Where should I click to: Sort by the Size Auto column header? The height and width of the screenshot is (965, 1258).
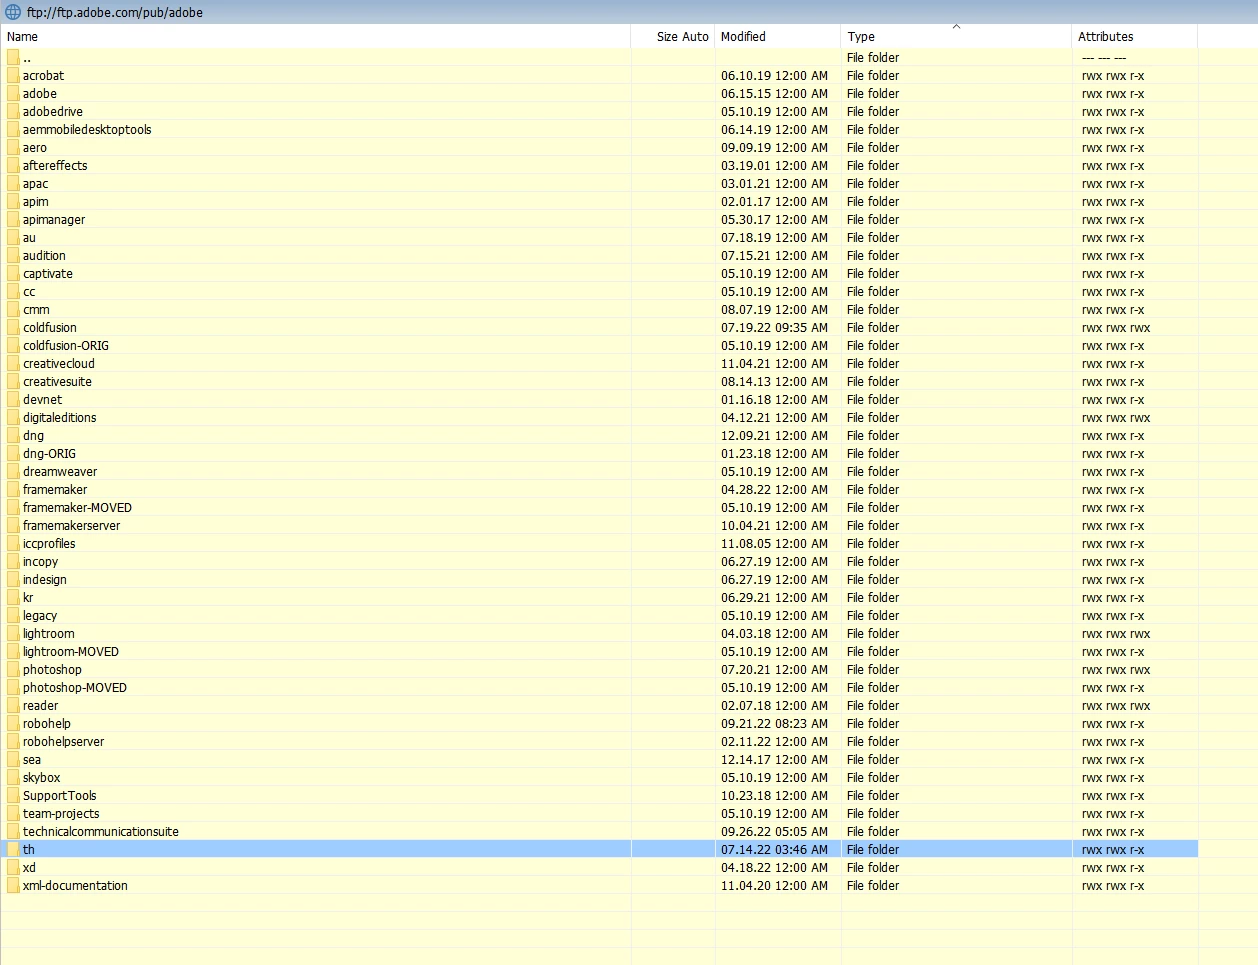pos(673,36)
